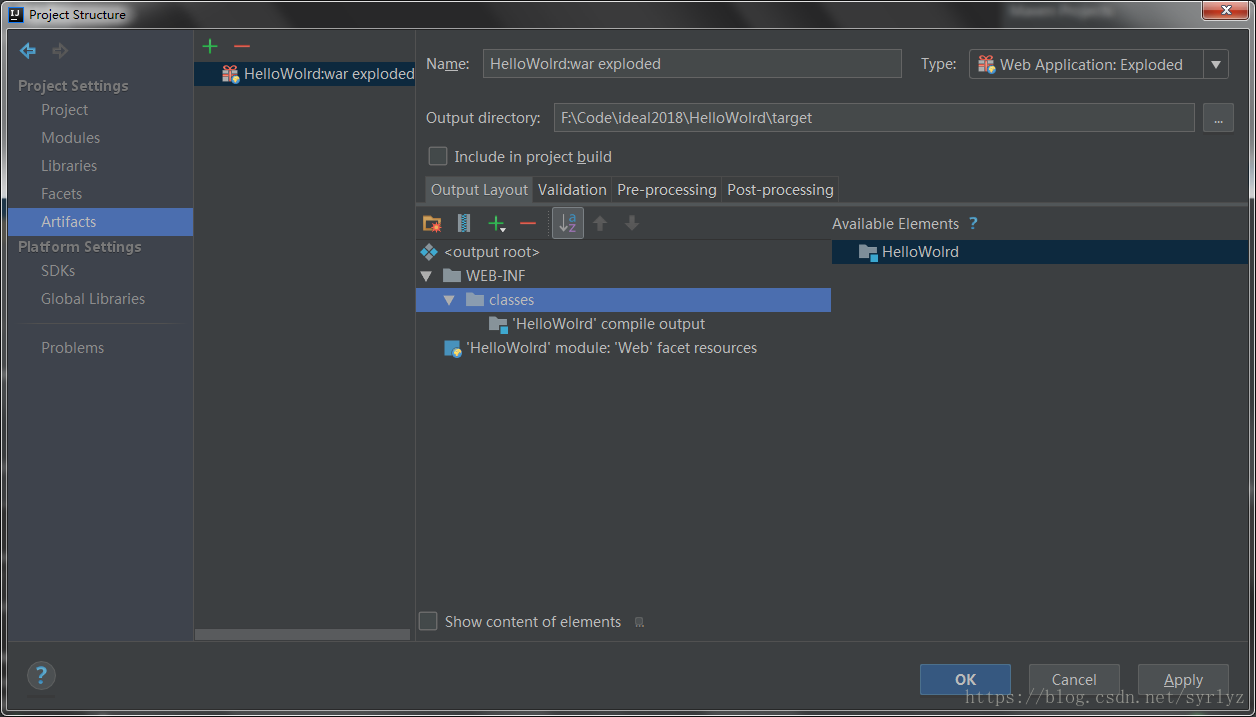This screenshot has height=717, width=1256.
Task: Click the move up arrow
Action: coord(600,223)
